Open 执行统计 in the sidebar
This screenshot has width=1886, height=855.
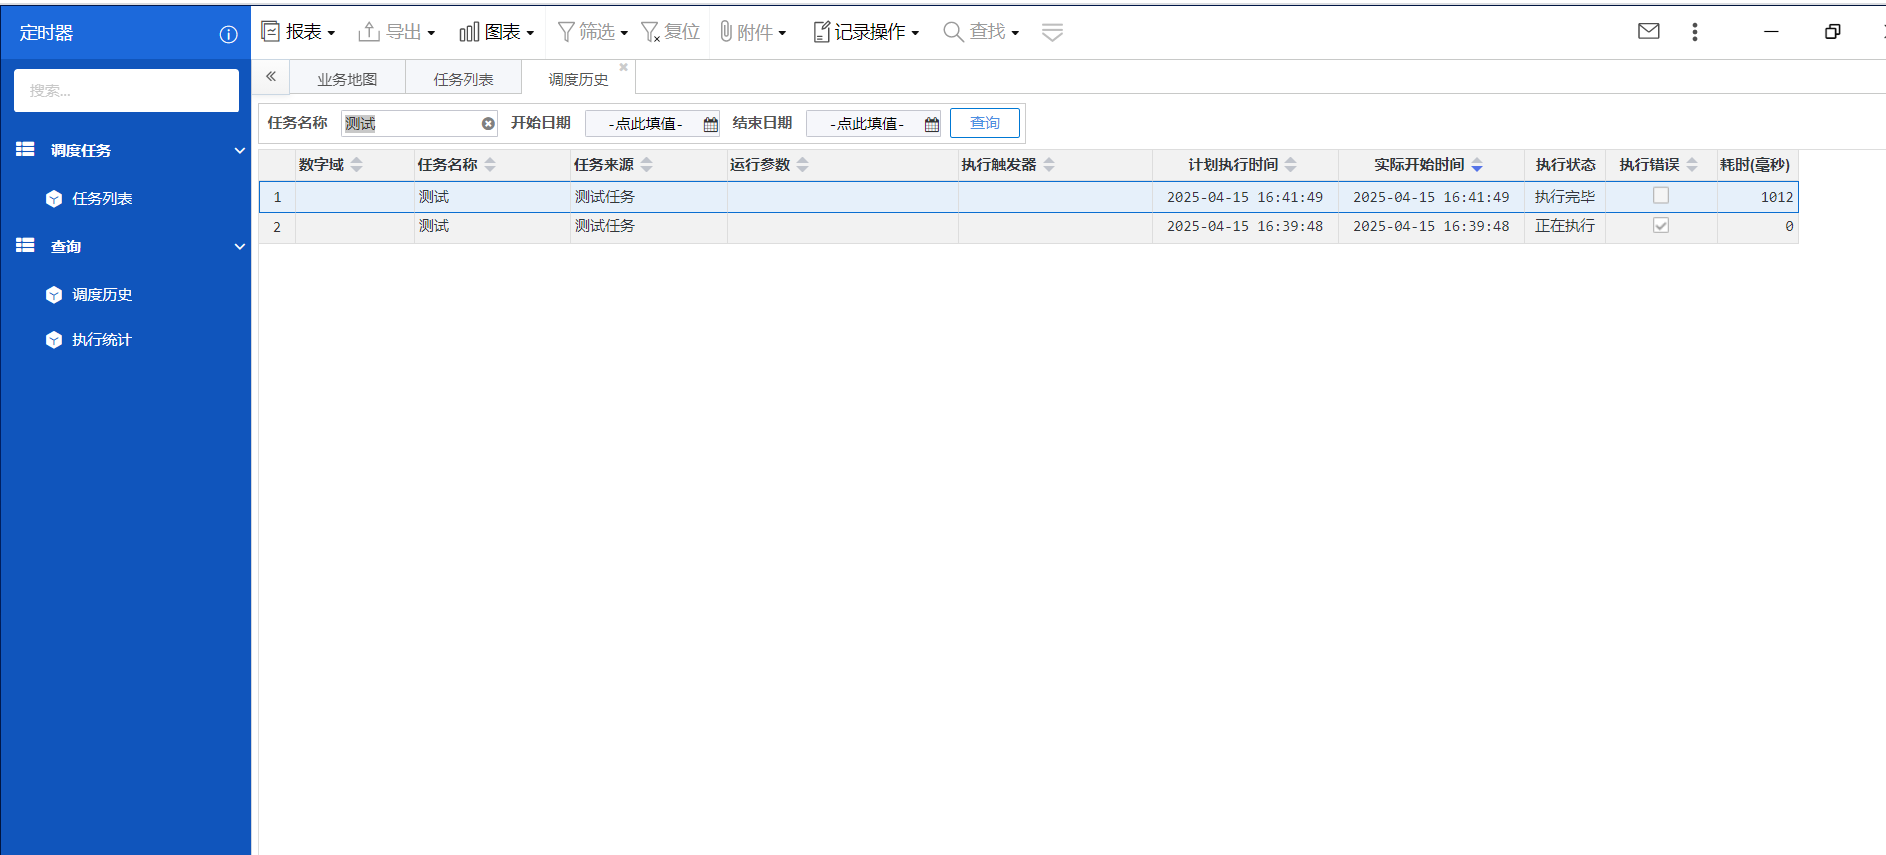(x=101, y=339)
